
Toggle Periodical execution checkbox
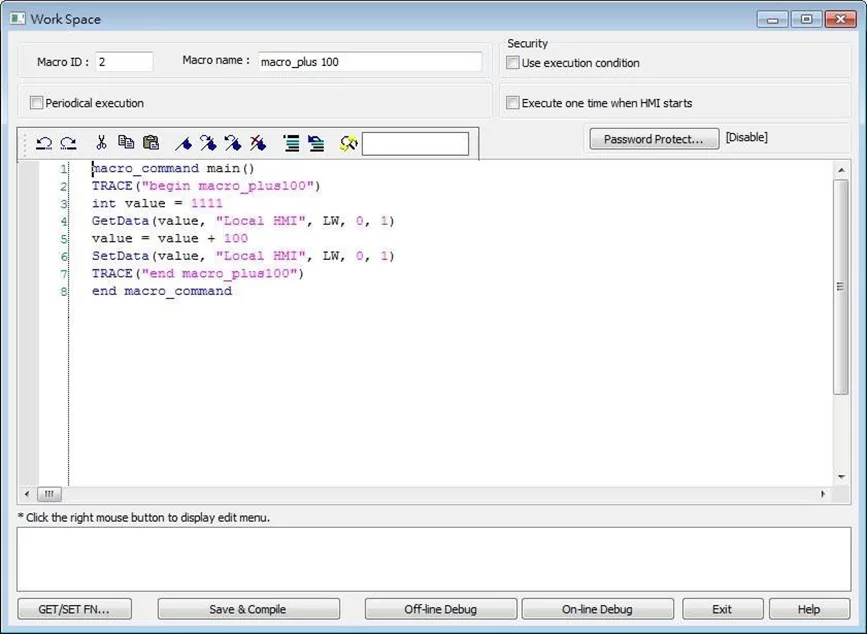(x=36, y=103)
